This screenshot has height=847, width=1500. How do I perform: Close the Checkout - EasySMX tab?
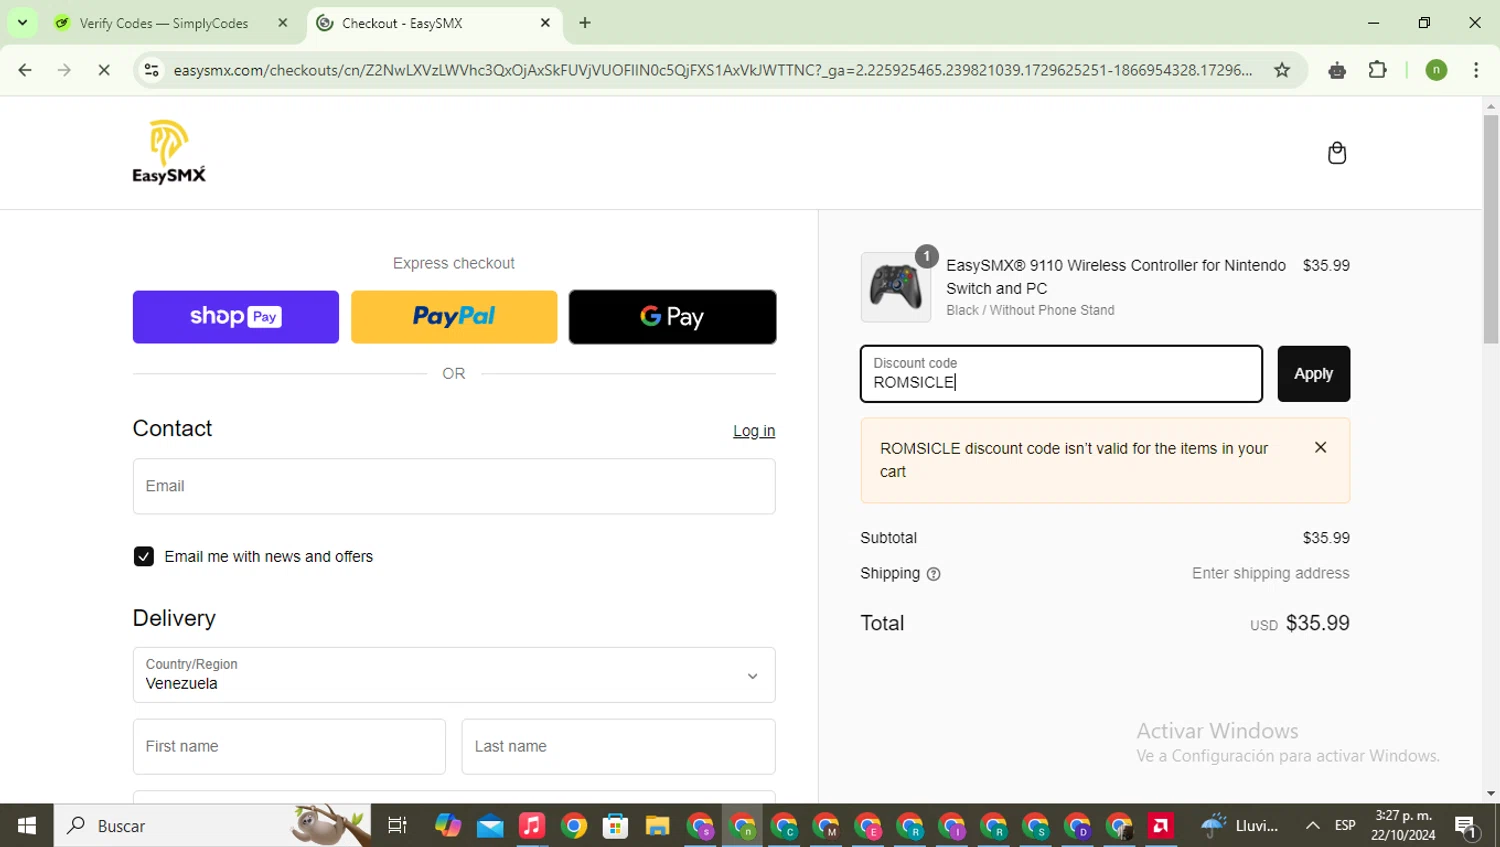click(545, 23)
